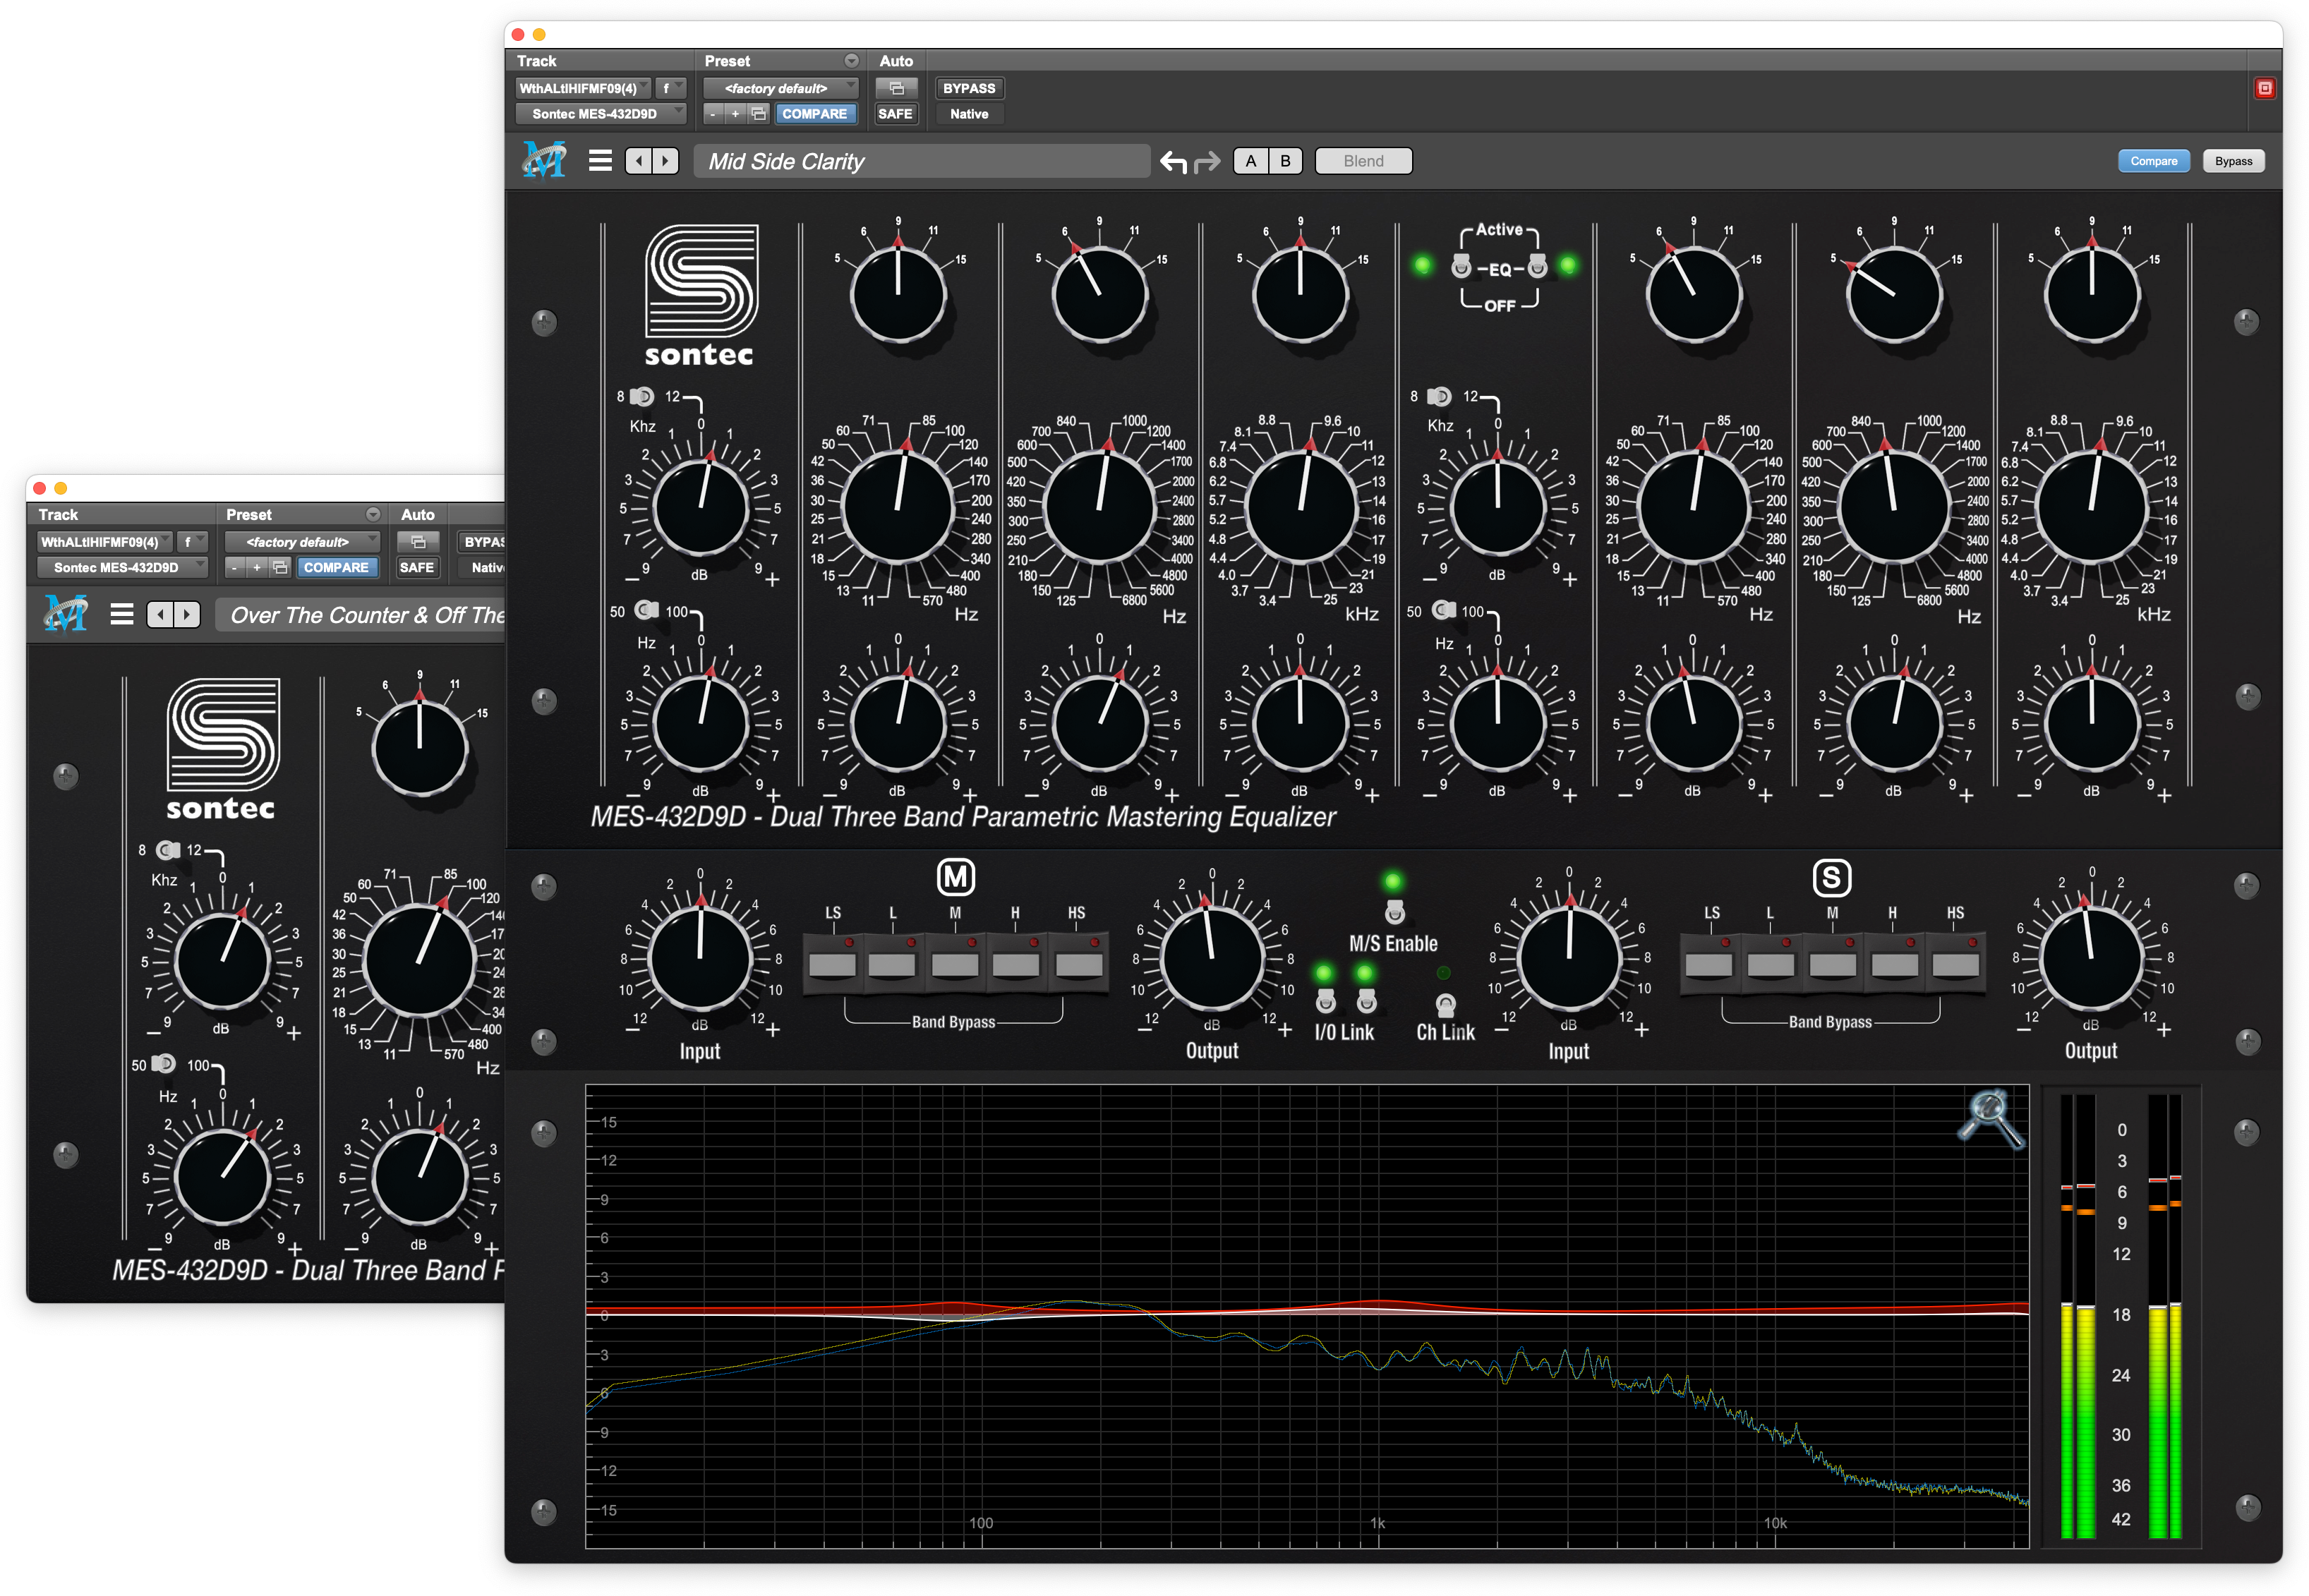Image resolution: width=2309 pixels, height=1596 pixels.
Task: Click next preset arrow in back window
Action: [x=187, y=614]
